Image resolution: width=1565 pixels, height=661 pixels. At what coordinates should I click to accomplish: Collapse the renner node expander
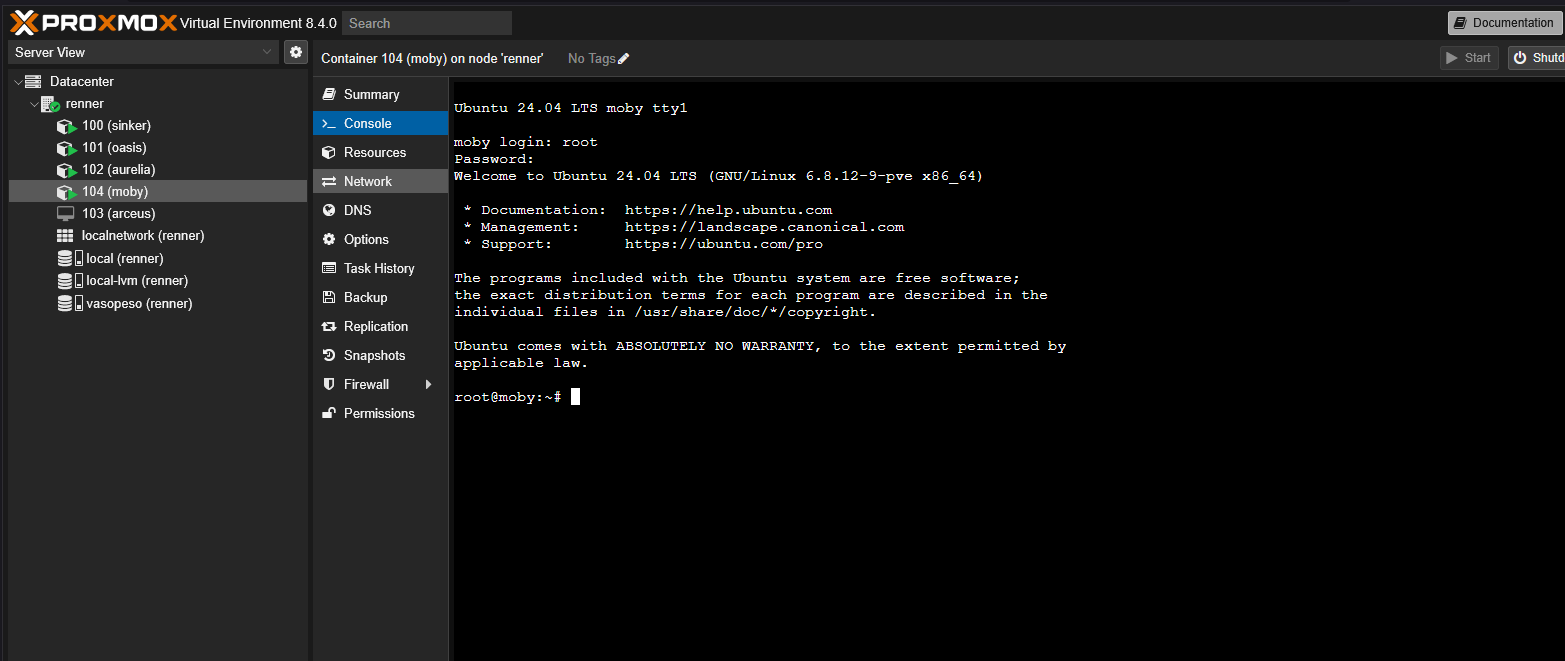(34, 103)
